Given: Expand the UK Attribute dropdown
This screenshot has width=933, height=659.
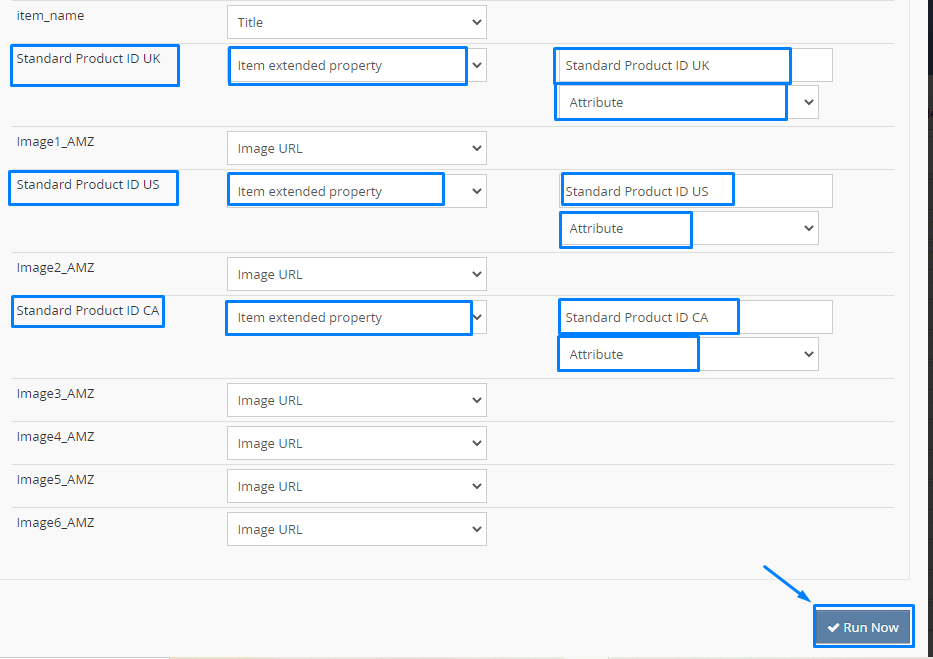Looking at the screenshot, I should pos(687,102).
